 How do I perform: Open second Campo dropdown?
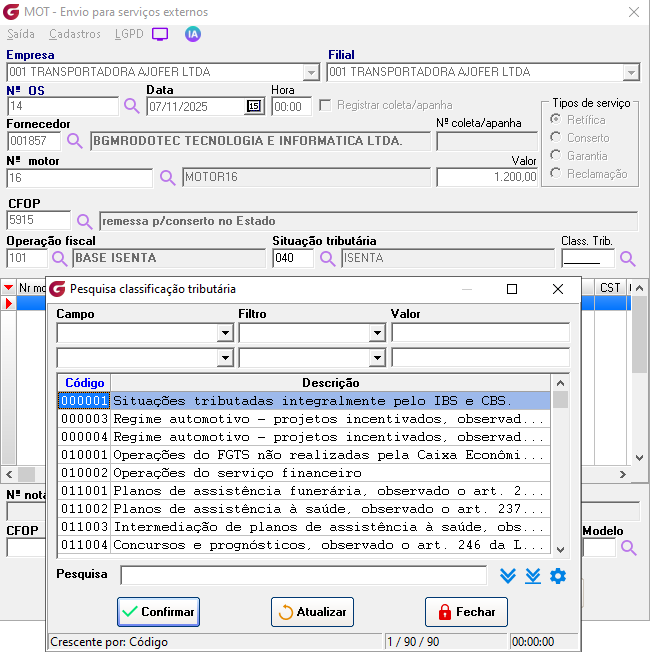point(225,358)
